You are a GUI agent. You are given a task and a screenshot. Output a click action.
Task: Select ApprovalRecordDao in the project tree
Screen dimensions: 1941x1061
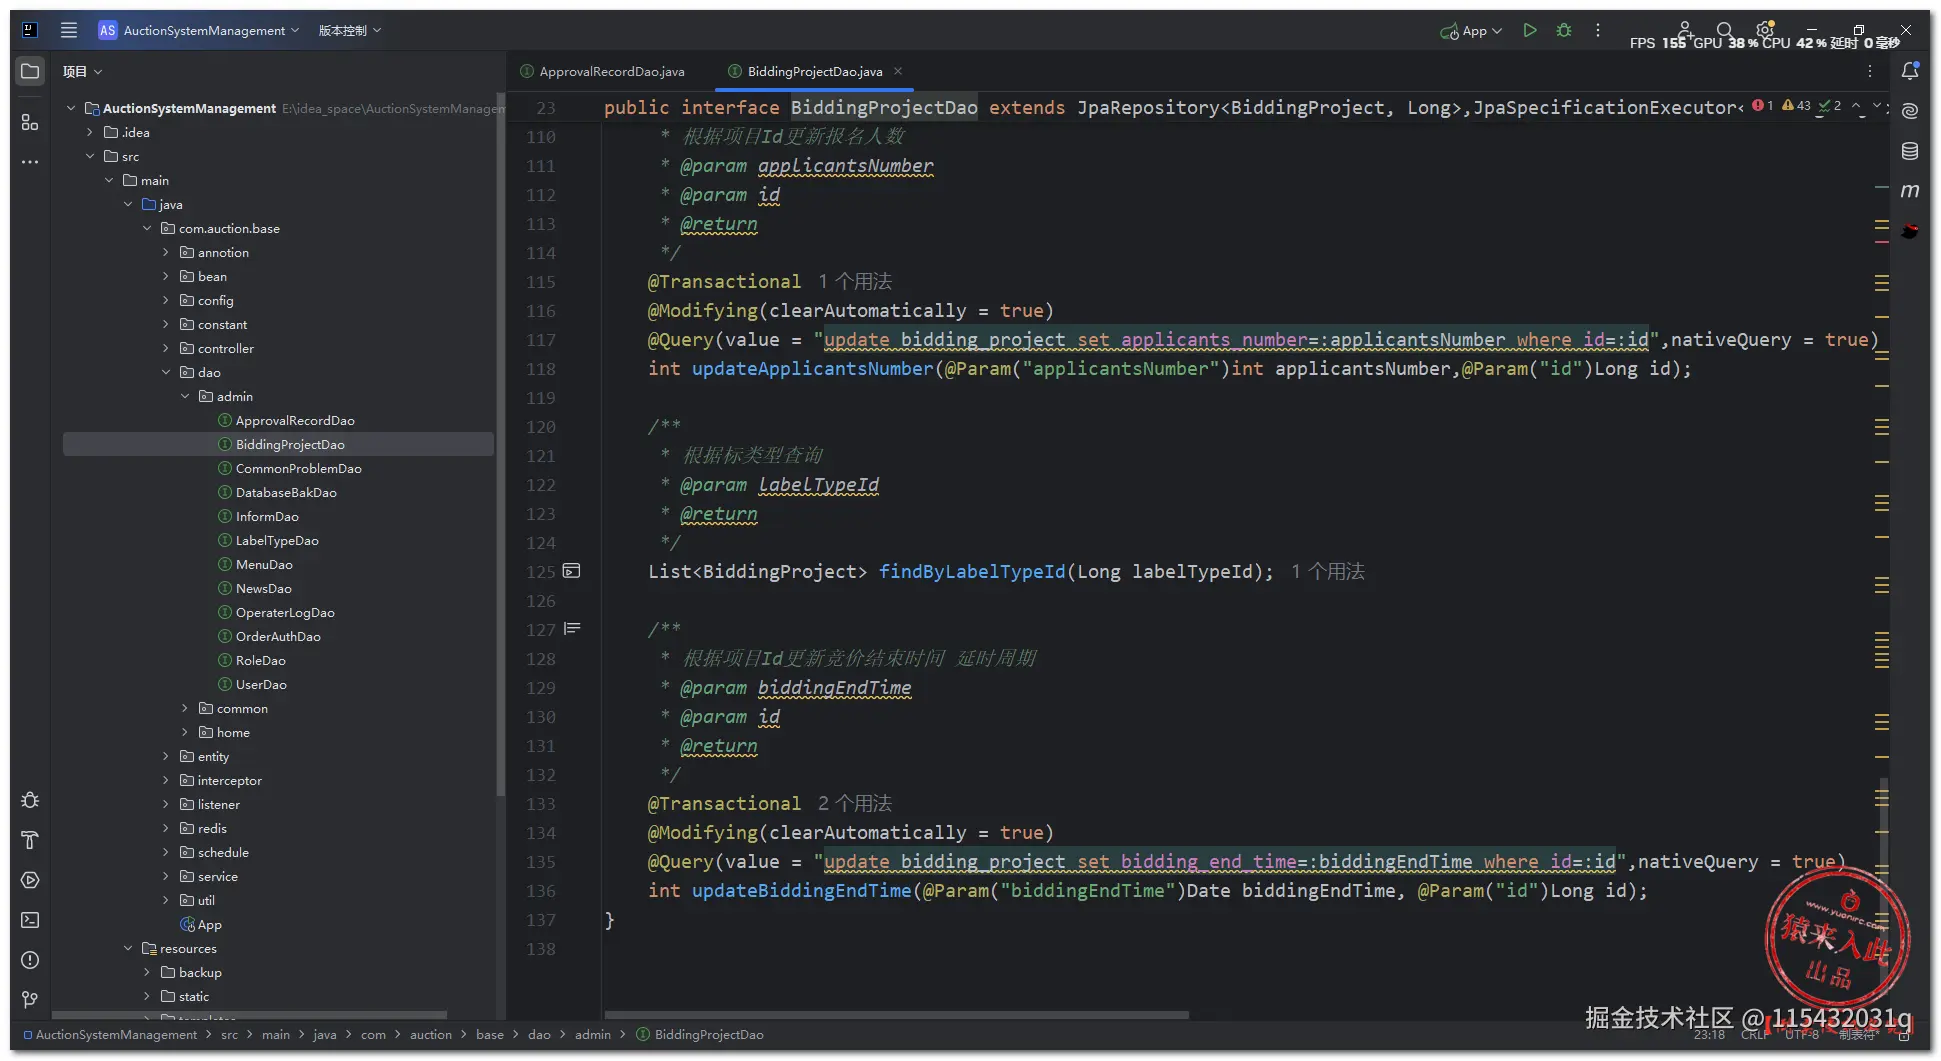pyautogui.click(x=295, y=420)
